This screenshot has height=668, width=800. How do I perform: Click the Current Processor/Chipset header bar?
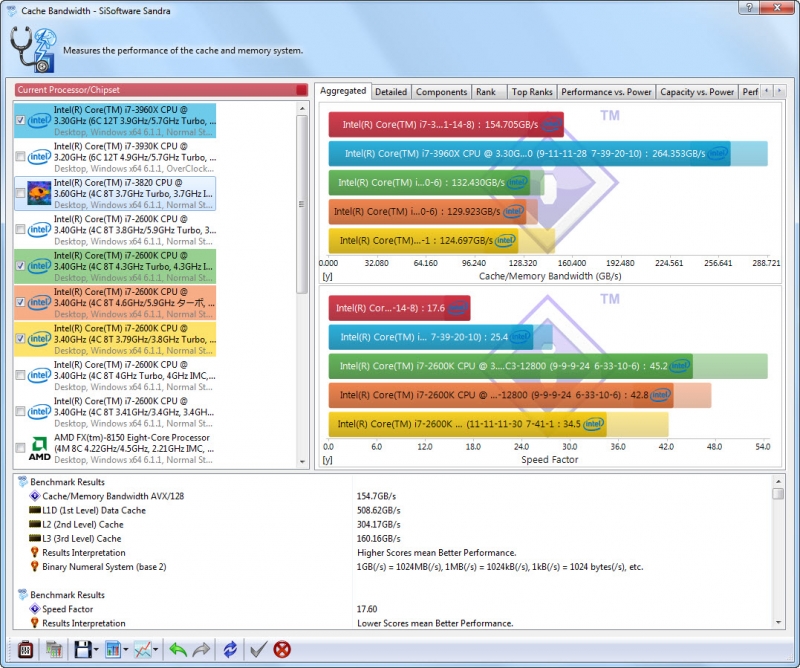[x=161, y=90]
